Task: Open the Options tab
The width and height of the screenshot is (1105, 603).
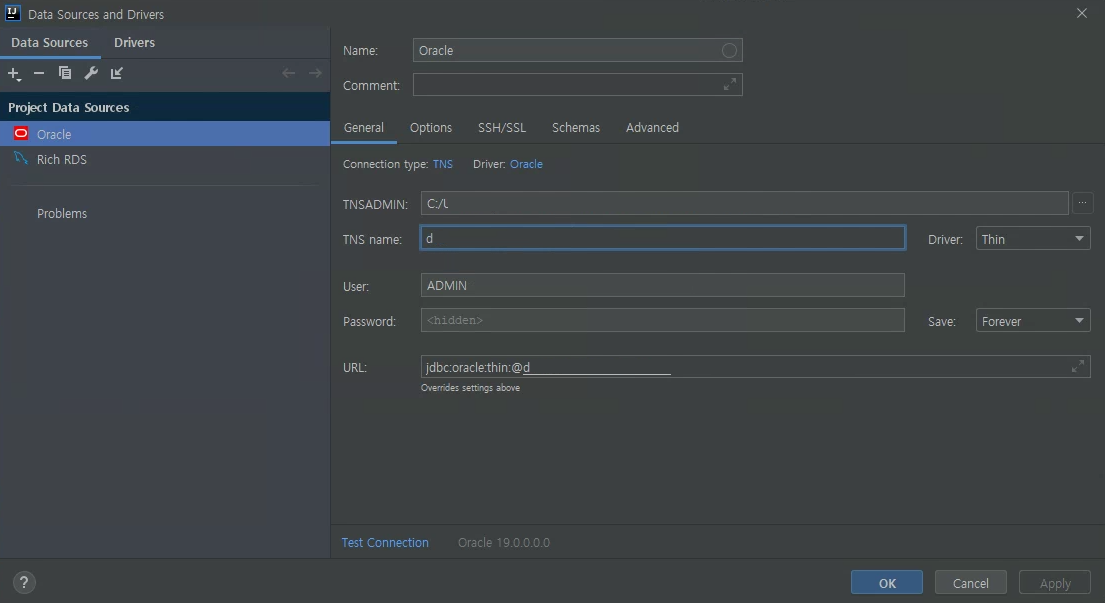Action: [x=431, y=128]
